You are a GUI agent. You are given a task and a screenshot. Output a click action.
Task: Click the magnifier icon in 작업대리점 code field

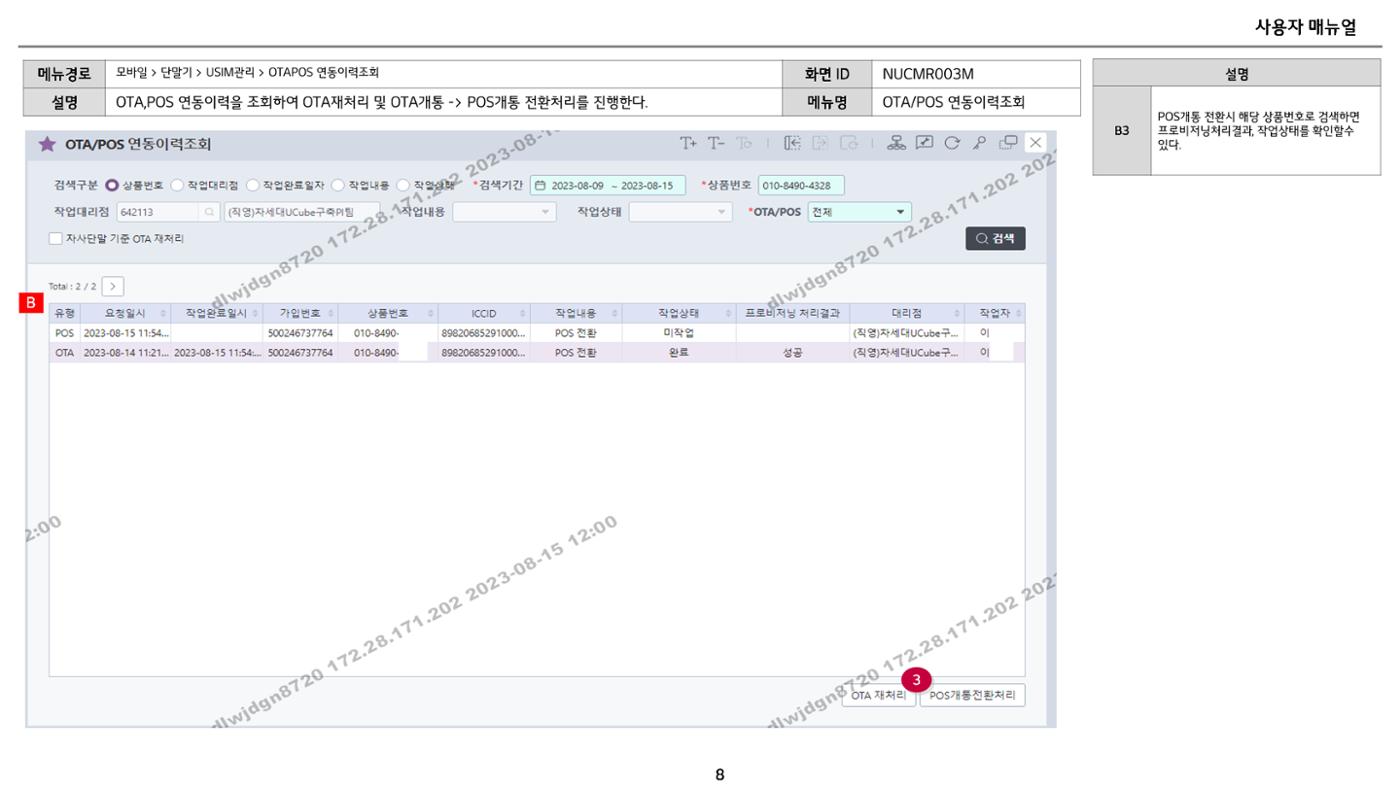pos(211,212)
